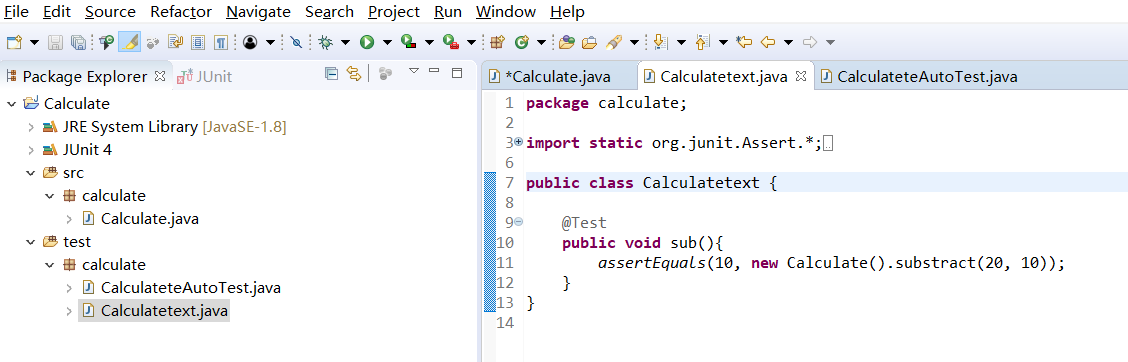Click the Save icon

[55, 42]
